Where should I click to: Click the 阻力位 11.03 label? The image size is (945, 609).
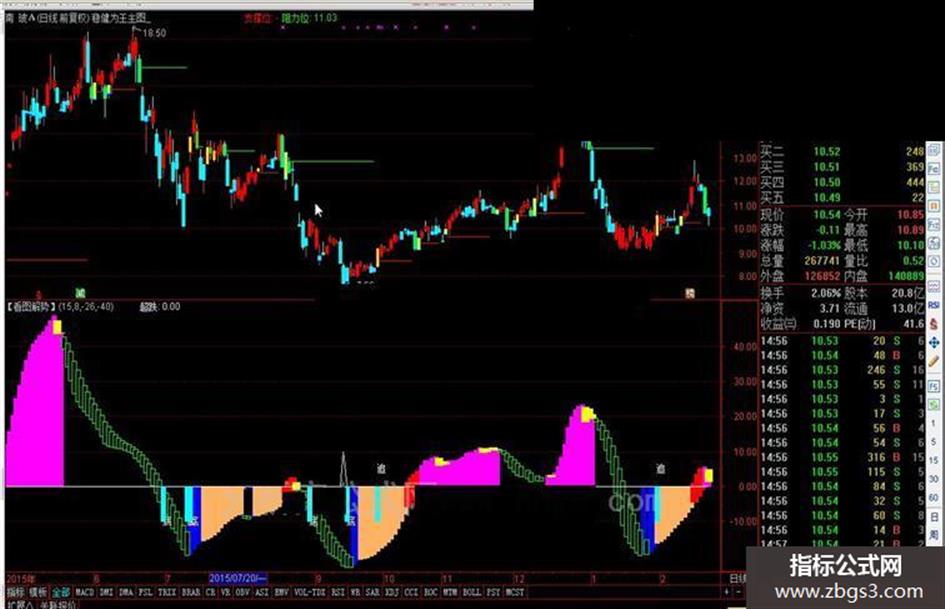coord(310,18)
